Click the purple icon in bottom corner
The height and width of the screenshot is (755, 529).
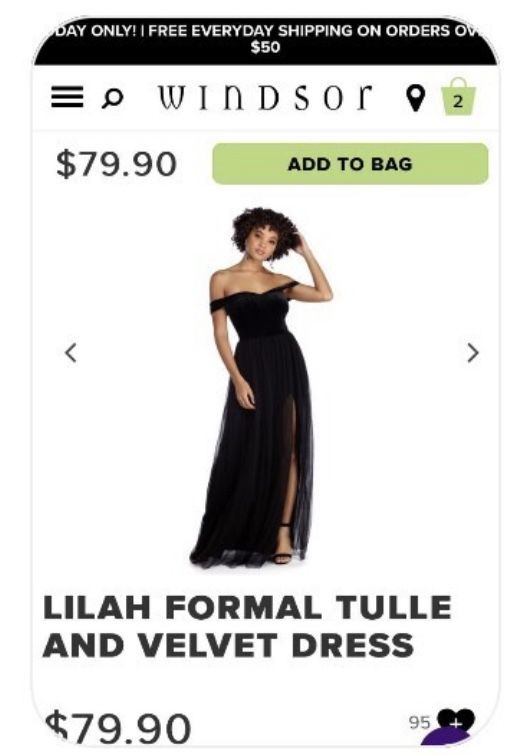point(445,737)
